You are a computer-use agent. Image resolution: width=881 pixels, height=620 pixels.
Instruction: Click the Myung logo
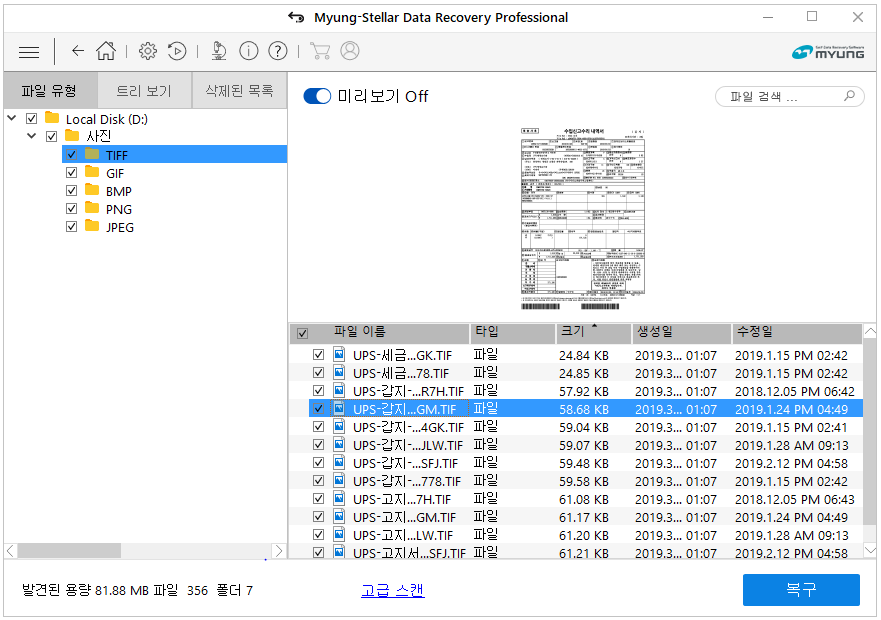[x=828, y=52]
